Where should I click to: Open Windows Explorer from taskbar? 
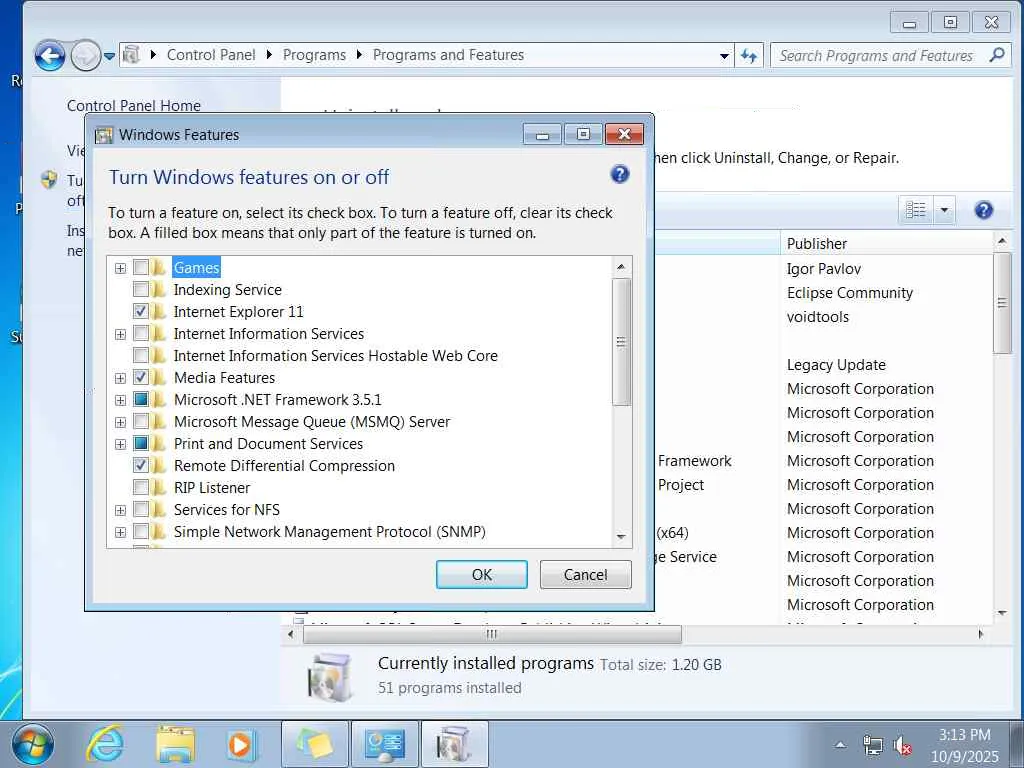point(175,744)
